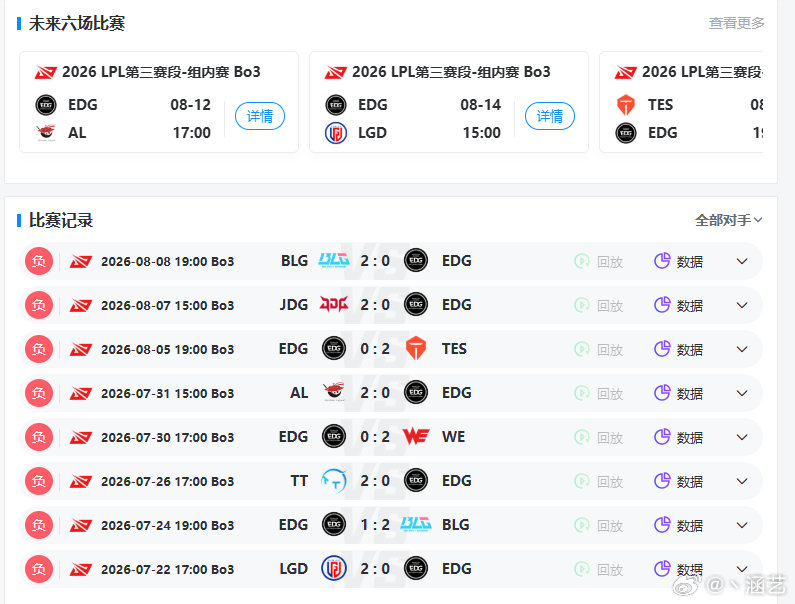The height and width of the screenshot is (604, 795).
Task: Click 数据 label in the 2026-07-26 row
Action: click(690, 482)
